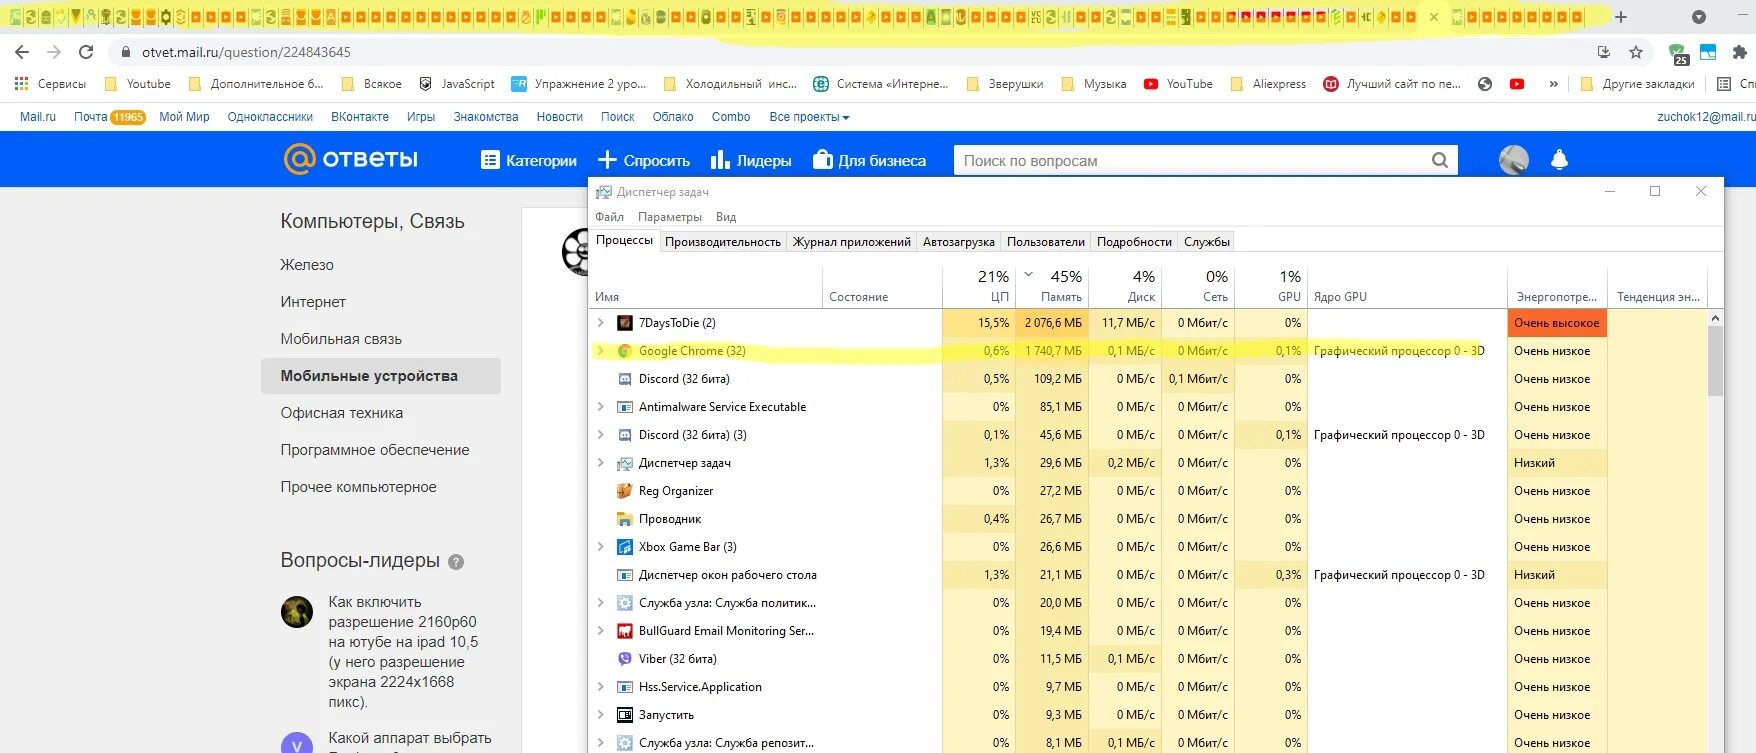Screen dimensions: 1756x753
Task: Open the ВКонтакте link
Action: tap(360, 117)
